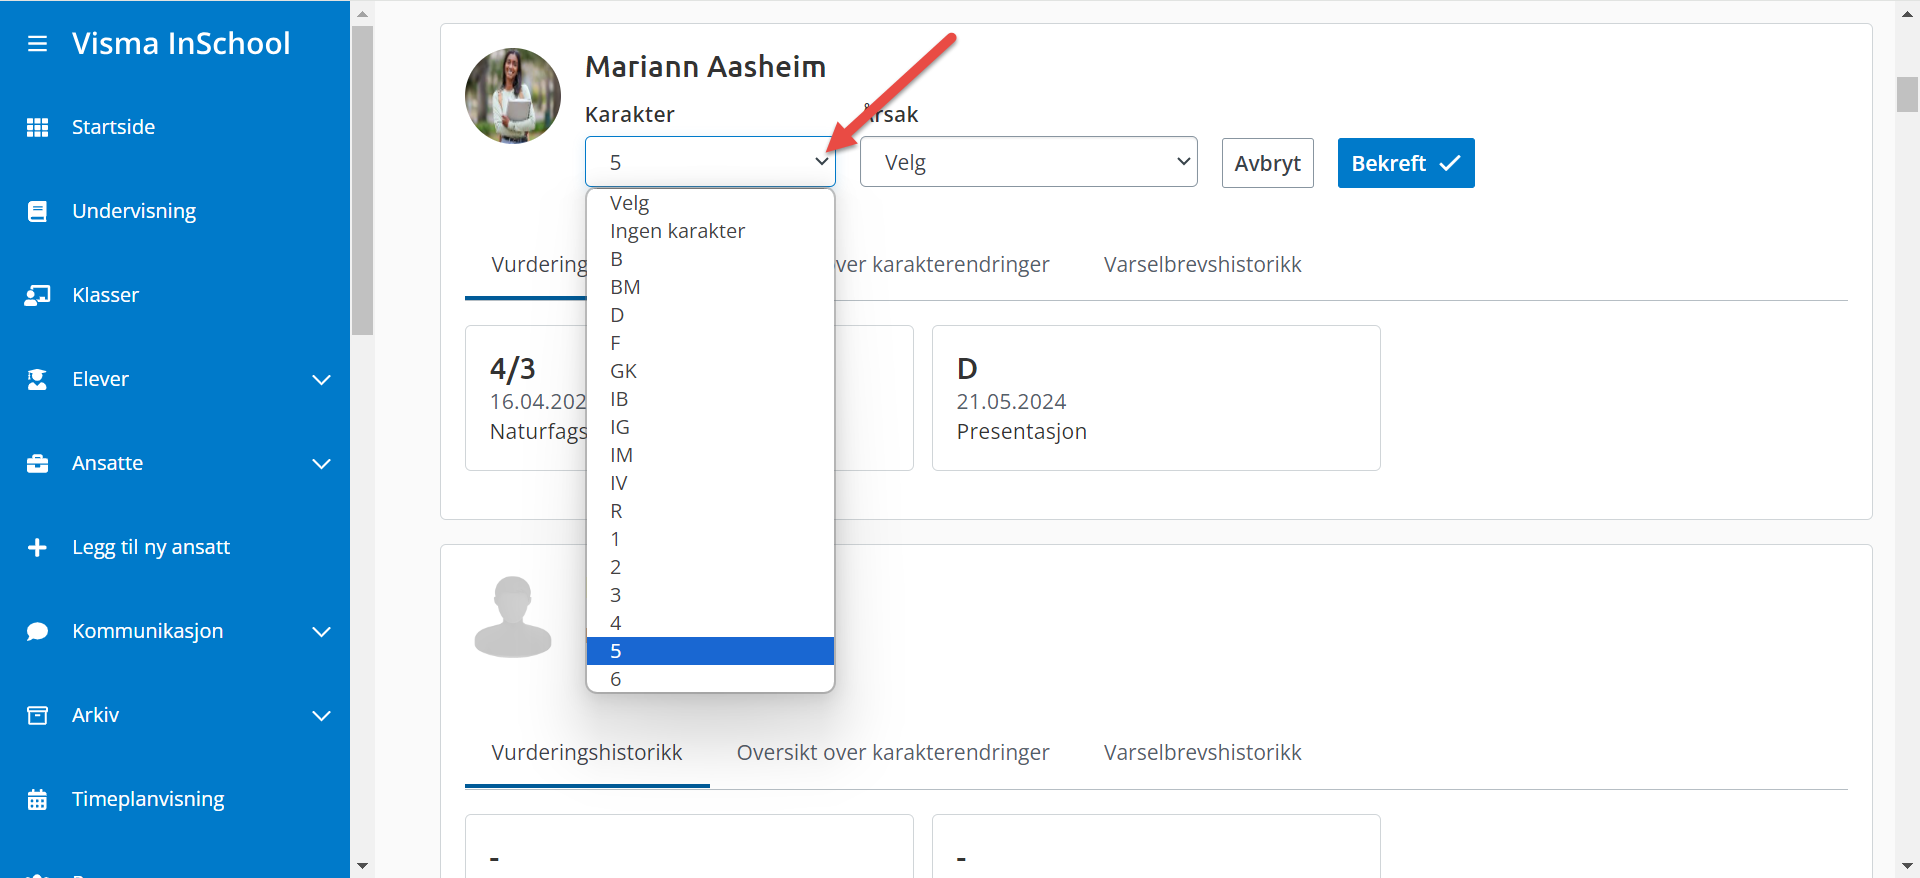The height and width of the screenshot is (878, 1920).
Task: Select grade option BM
Action: [x=710, y=287]
